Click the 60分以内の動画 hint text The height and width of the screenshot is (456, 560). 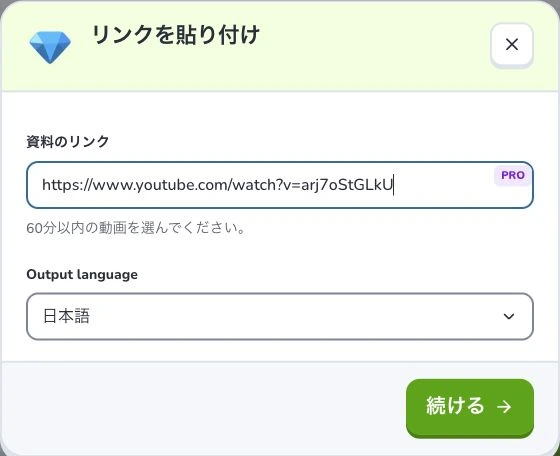click(136, 228)
